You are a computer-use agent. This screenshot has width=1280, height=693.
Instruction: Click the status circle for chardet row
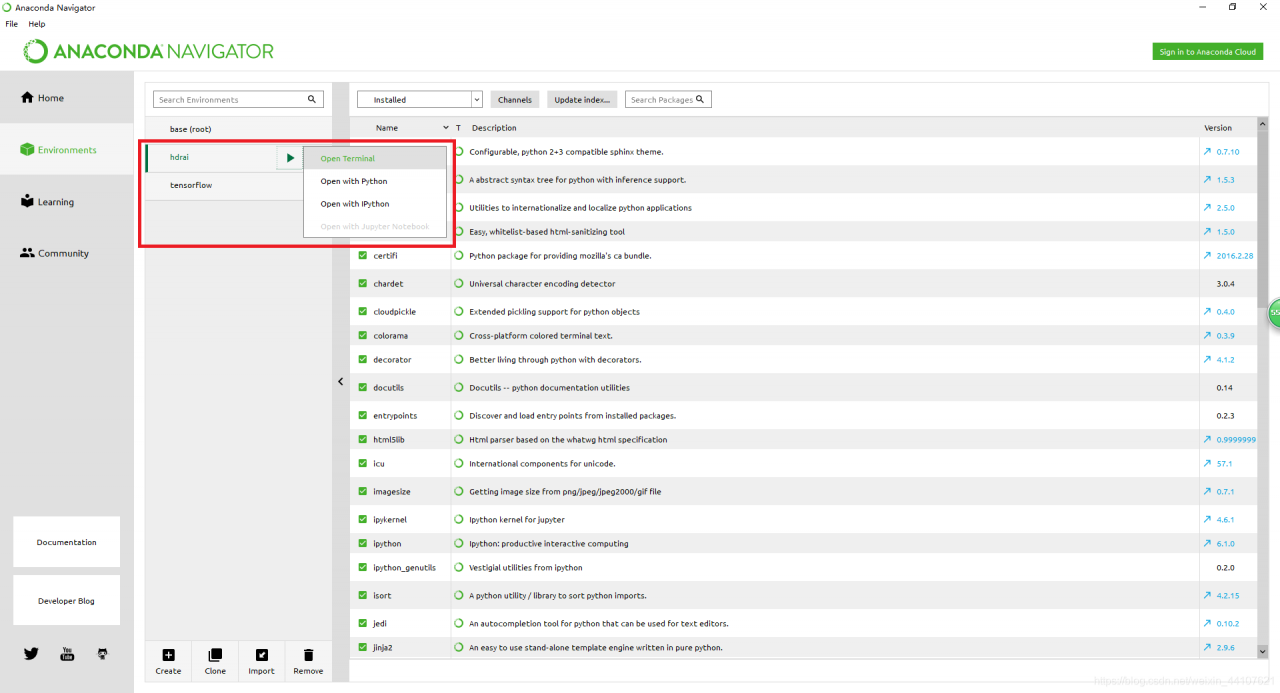[459, 284]
